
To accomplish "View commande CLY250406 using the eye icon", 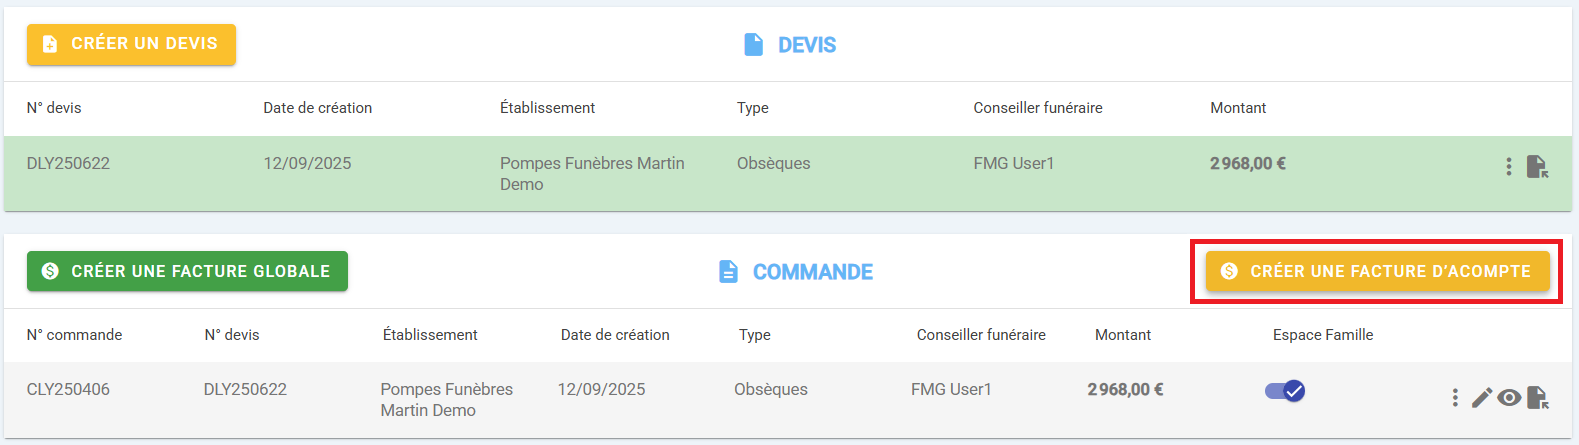I will click(x=1509, y=398).
